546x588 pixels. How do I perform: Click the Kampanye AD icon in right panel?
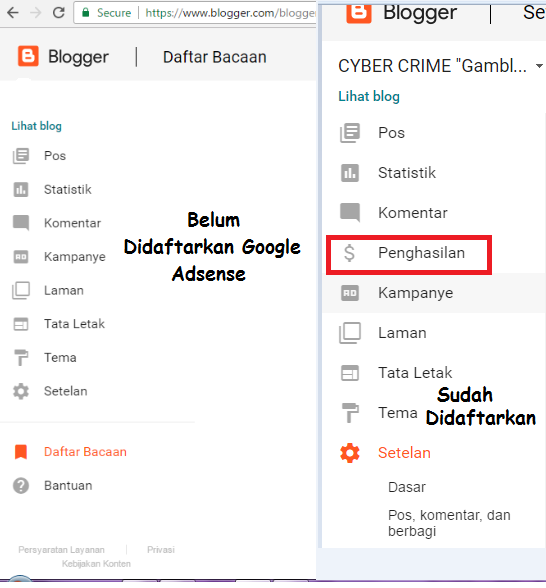350,293
